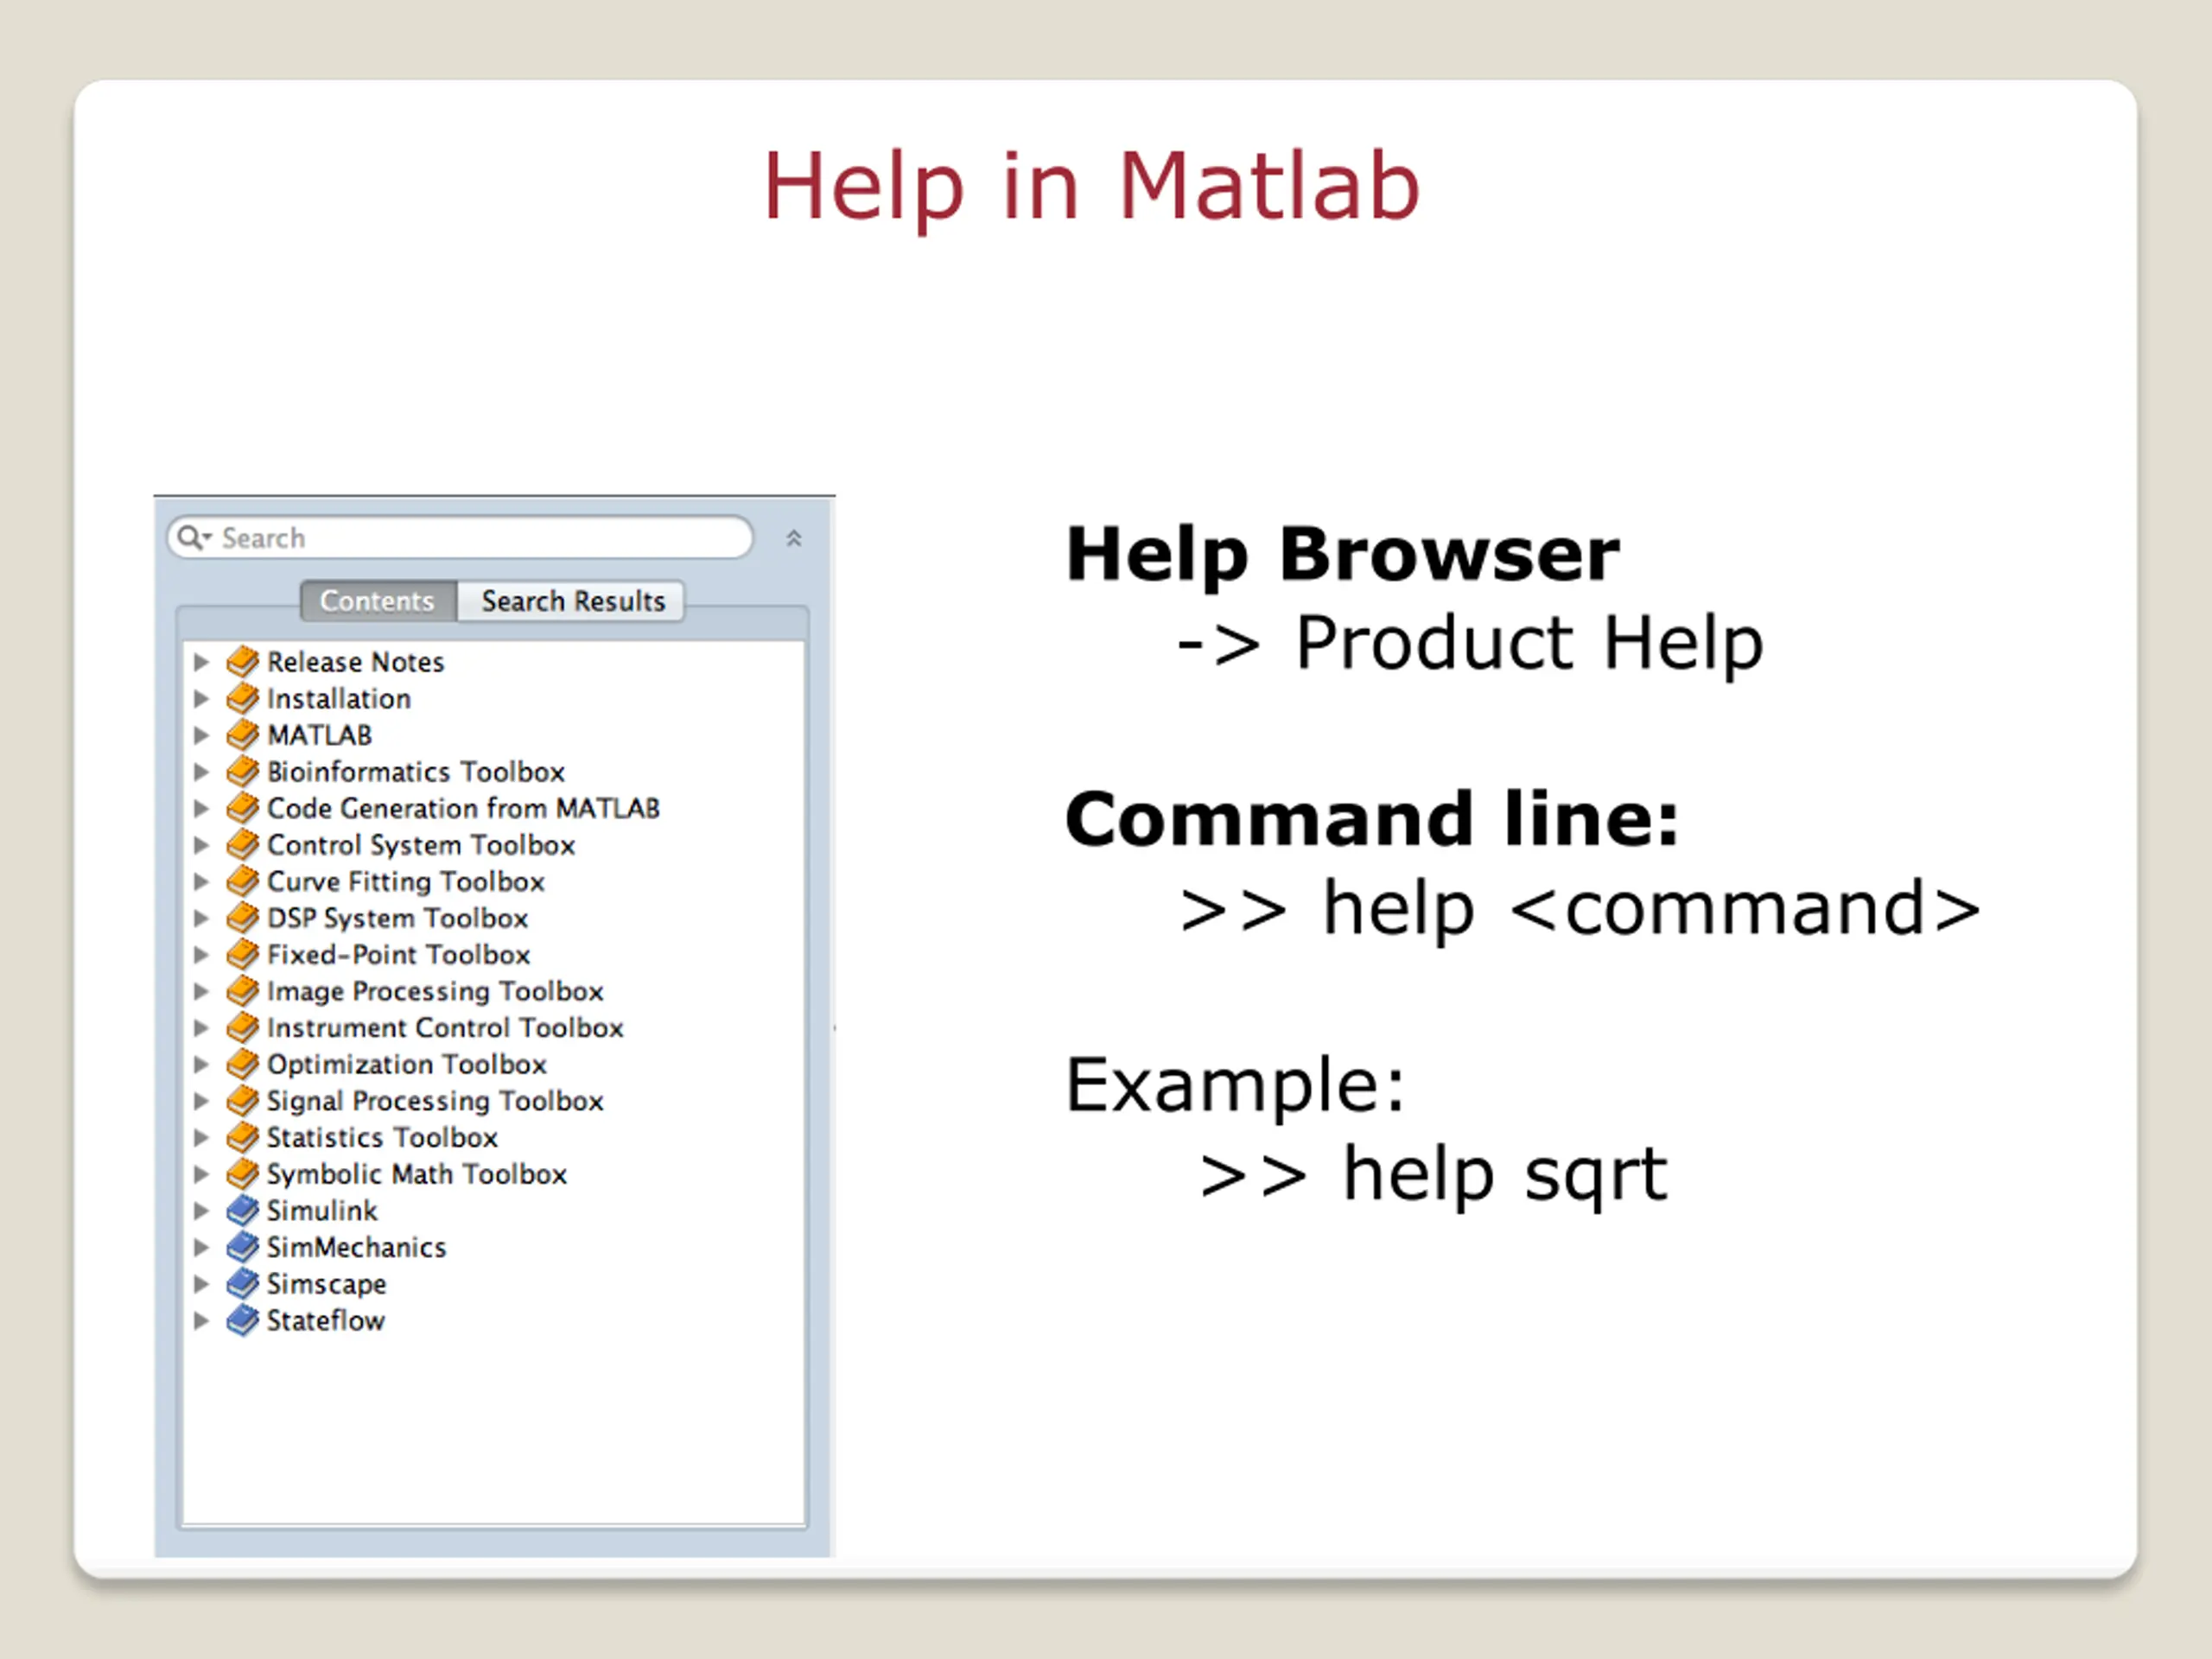Screen dimensions: 2212x1659
Task: Expand the Installation tree node
Action: click(201, 698)
